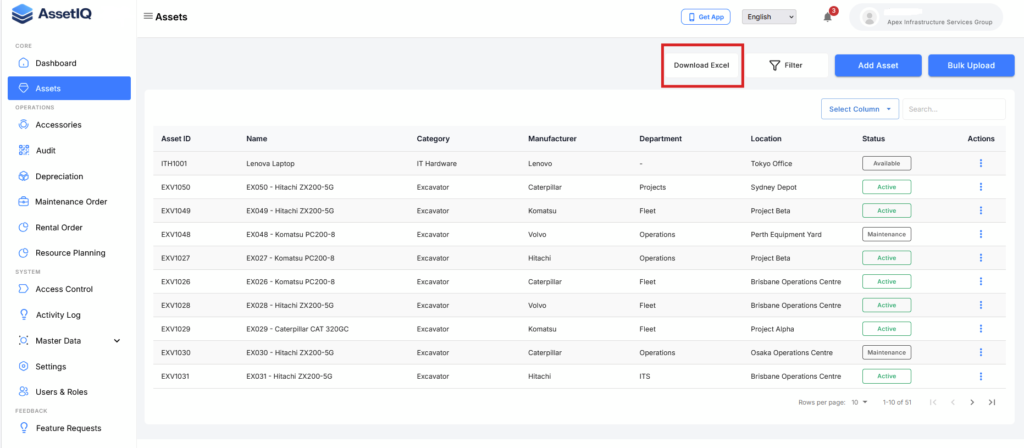
Task: Click the Sydney Depot location cell
Action: point(774,187)
